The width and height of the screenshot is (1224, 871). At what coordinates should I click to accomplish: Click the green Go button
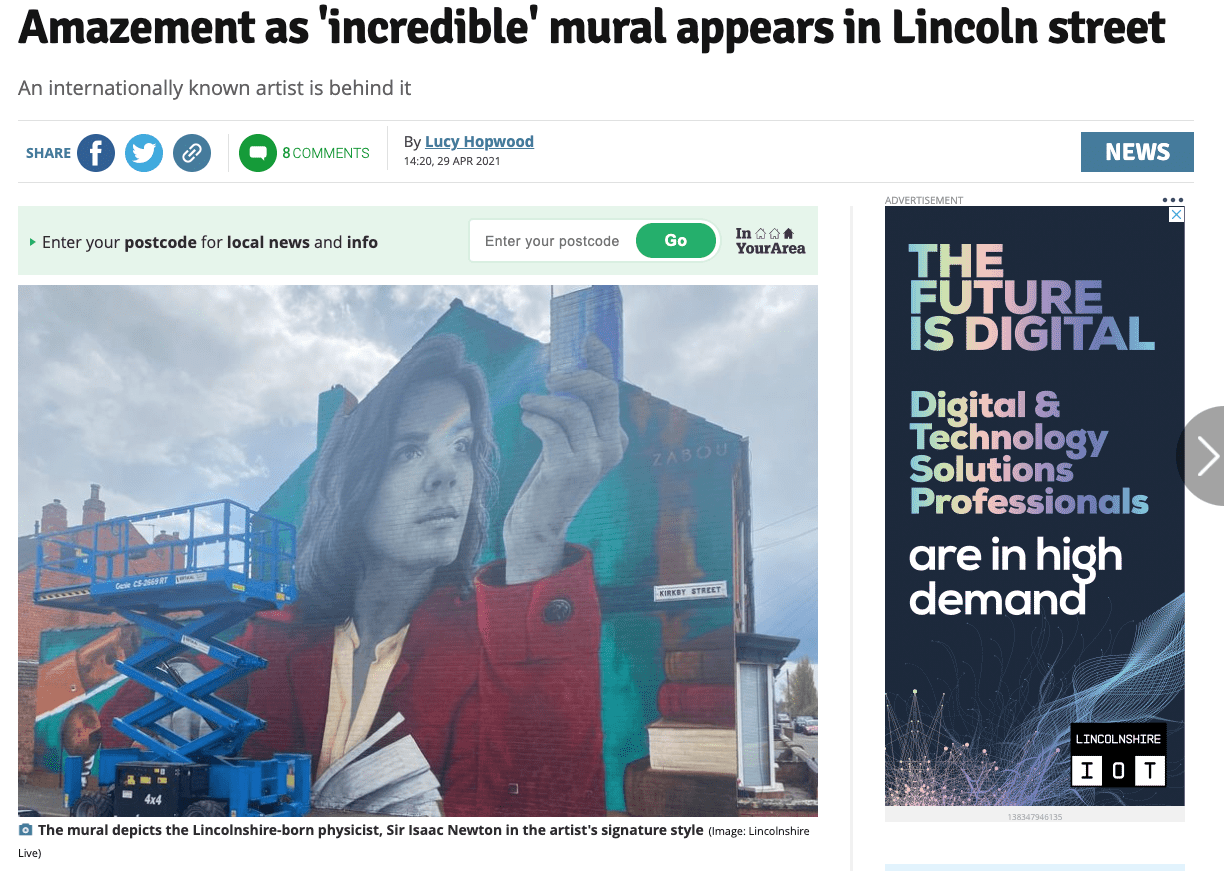pos(676,241)
